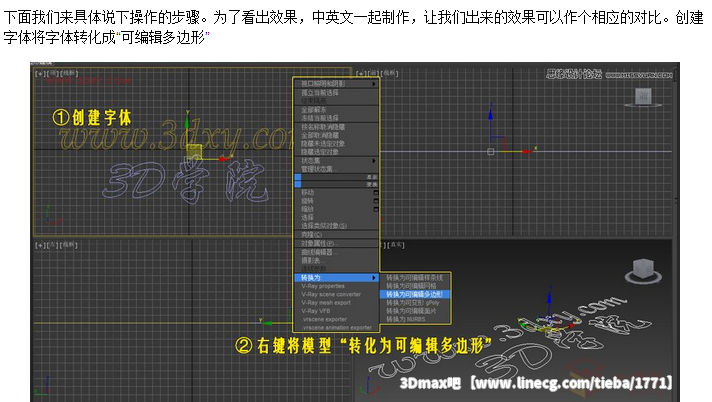The image size is (712, 402).
Task: Open V-Ray scene converter entry
Action: click(336, 294)
